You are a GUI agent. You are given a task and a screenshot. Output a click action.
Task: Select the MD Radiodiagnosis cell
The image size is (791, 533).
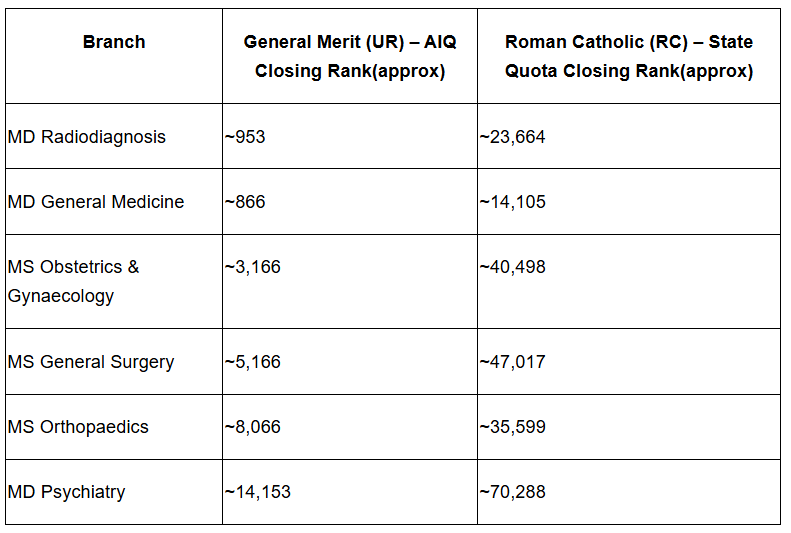[87, 137]
